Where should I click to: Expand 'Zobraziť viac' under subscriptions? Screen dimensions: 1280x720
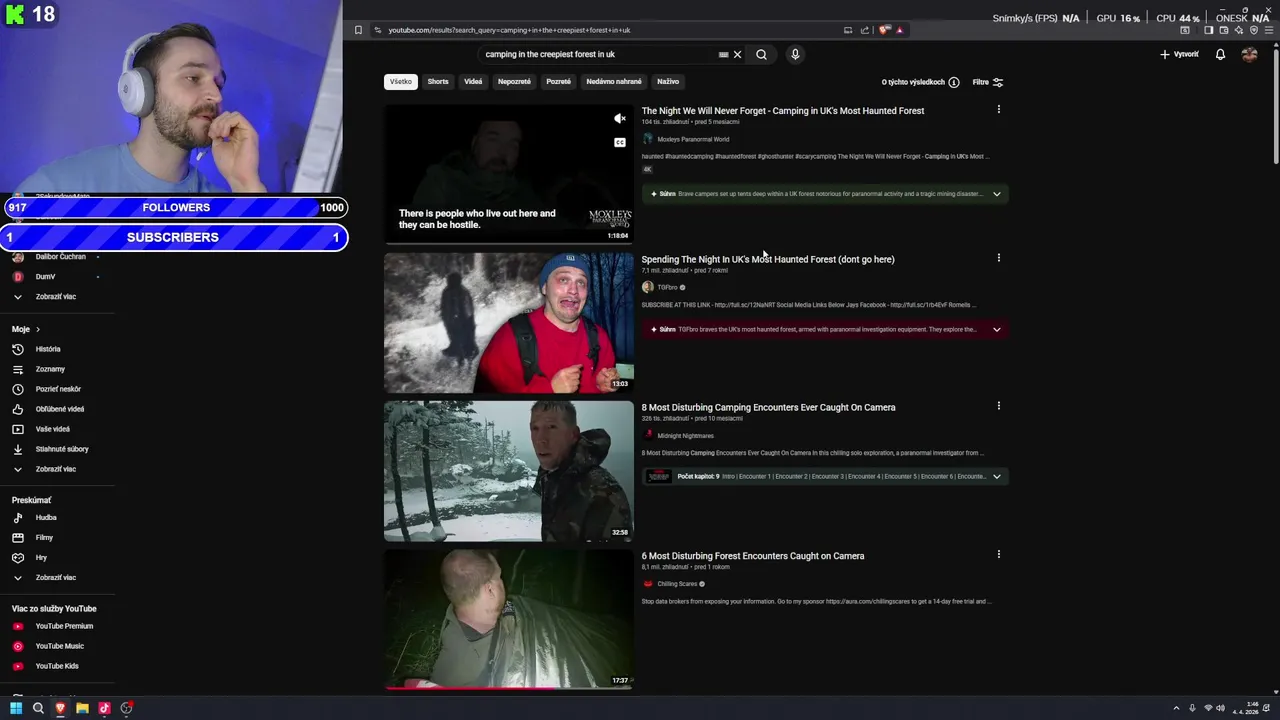(57, 297)
